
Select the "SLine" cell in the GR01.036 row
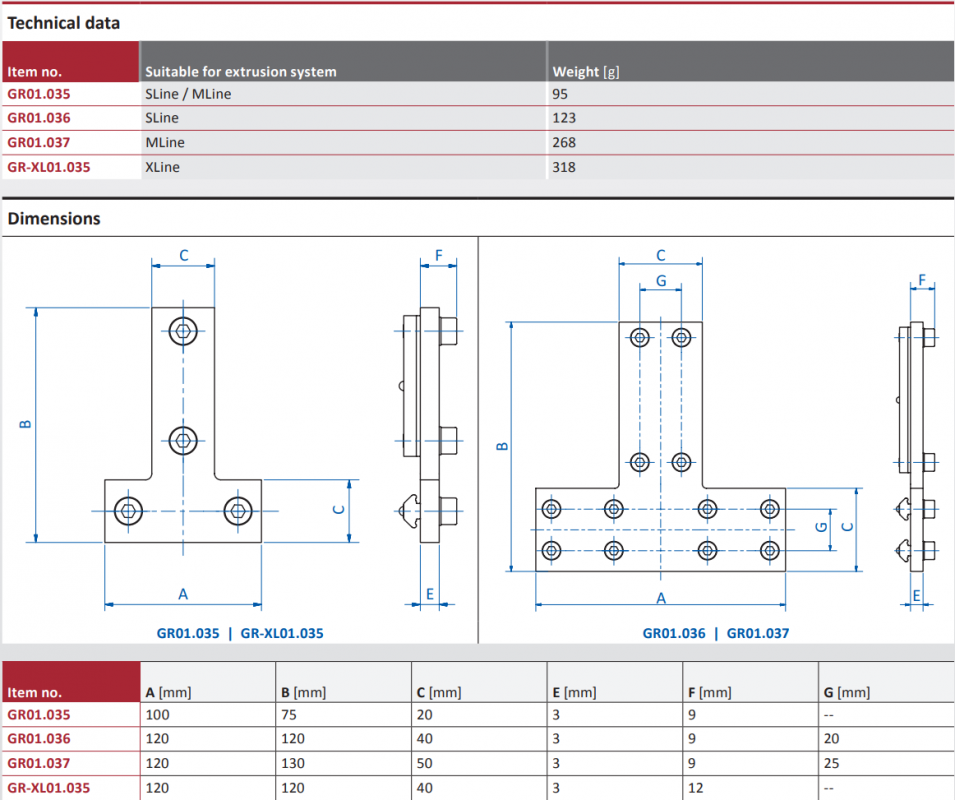pyautogui.click(x=162, y=118)
